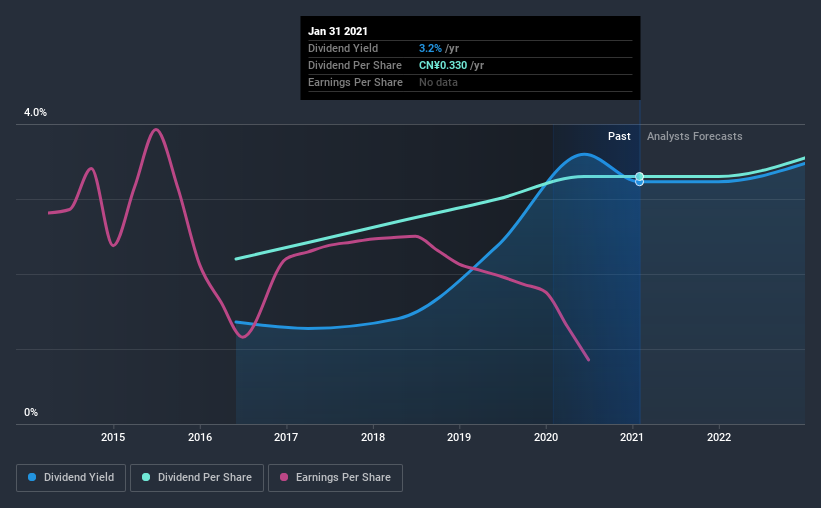Click the 2017 x-axis label
This screenshot has width=821, height=508.
pos(286,437)
